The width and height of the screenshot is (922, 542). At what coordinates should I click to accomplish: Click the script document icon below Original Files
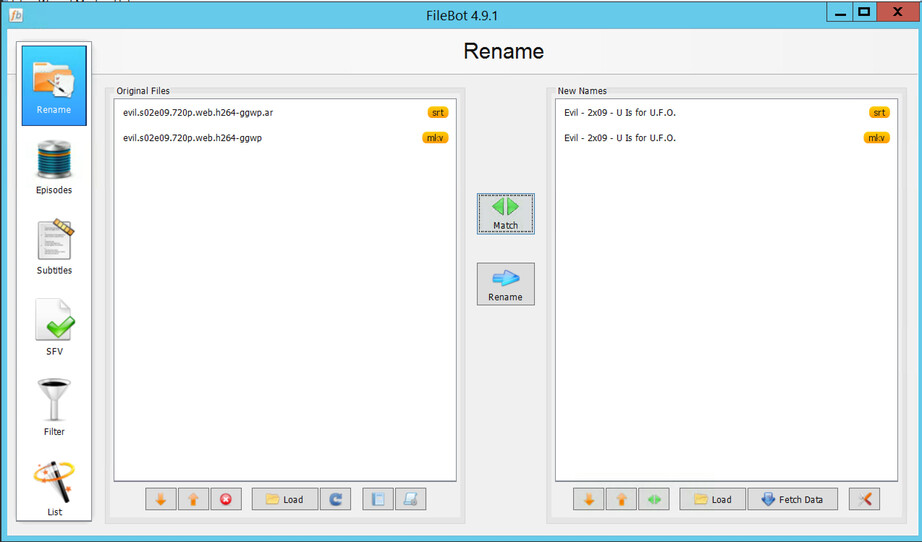410,500
